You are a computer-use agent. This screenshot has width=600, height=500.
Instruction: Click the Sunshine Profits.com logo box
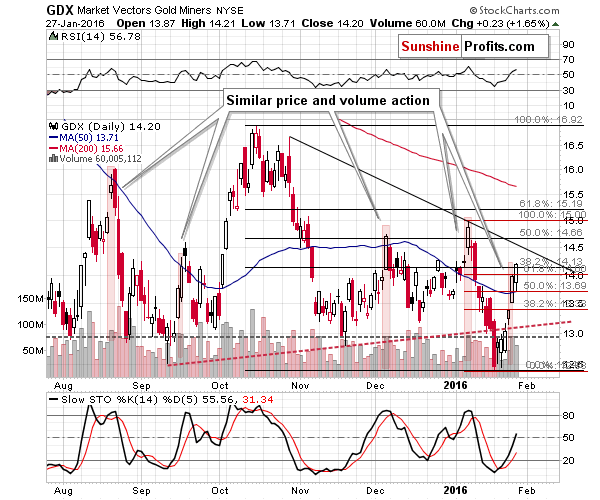click(x=474, y=47)
